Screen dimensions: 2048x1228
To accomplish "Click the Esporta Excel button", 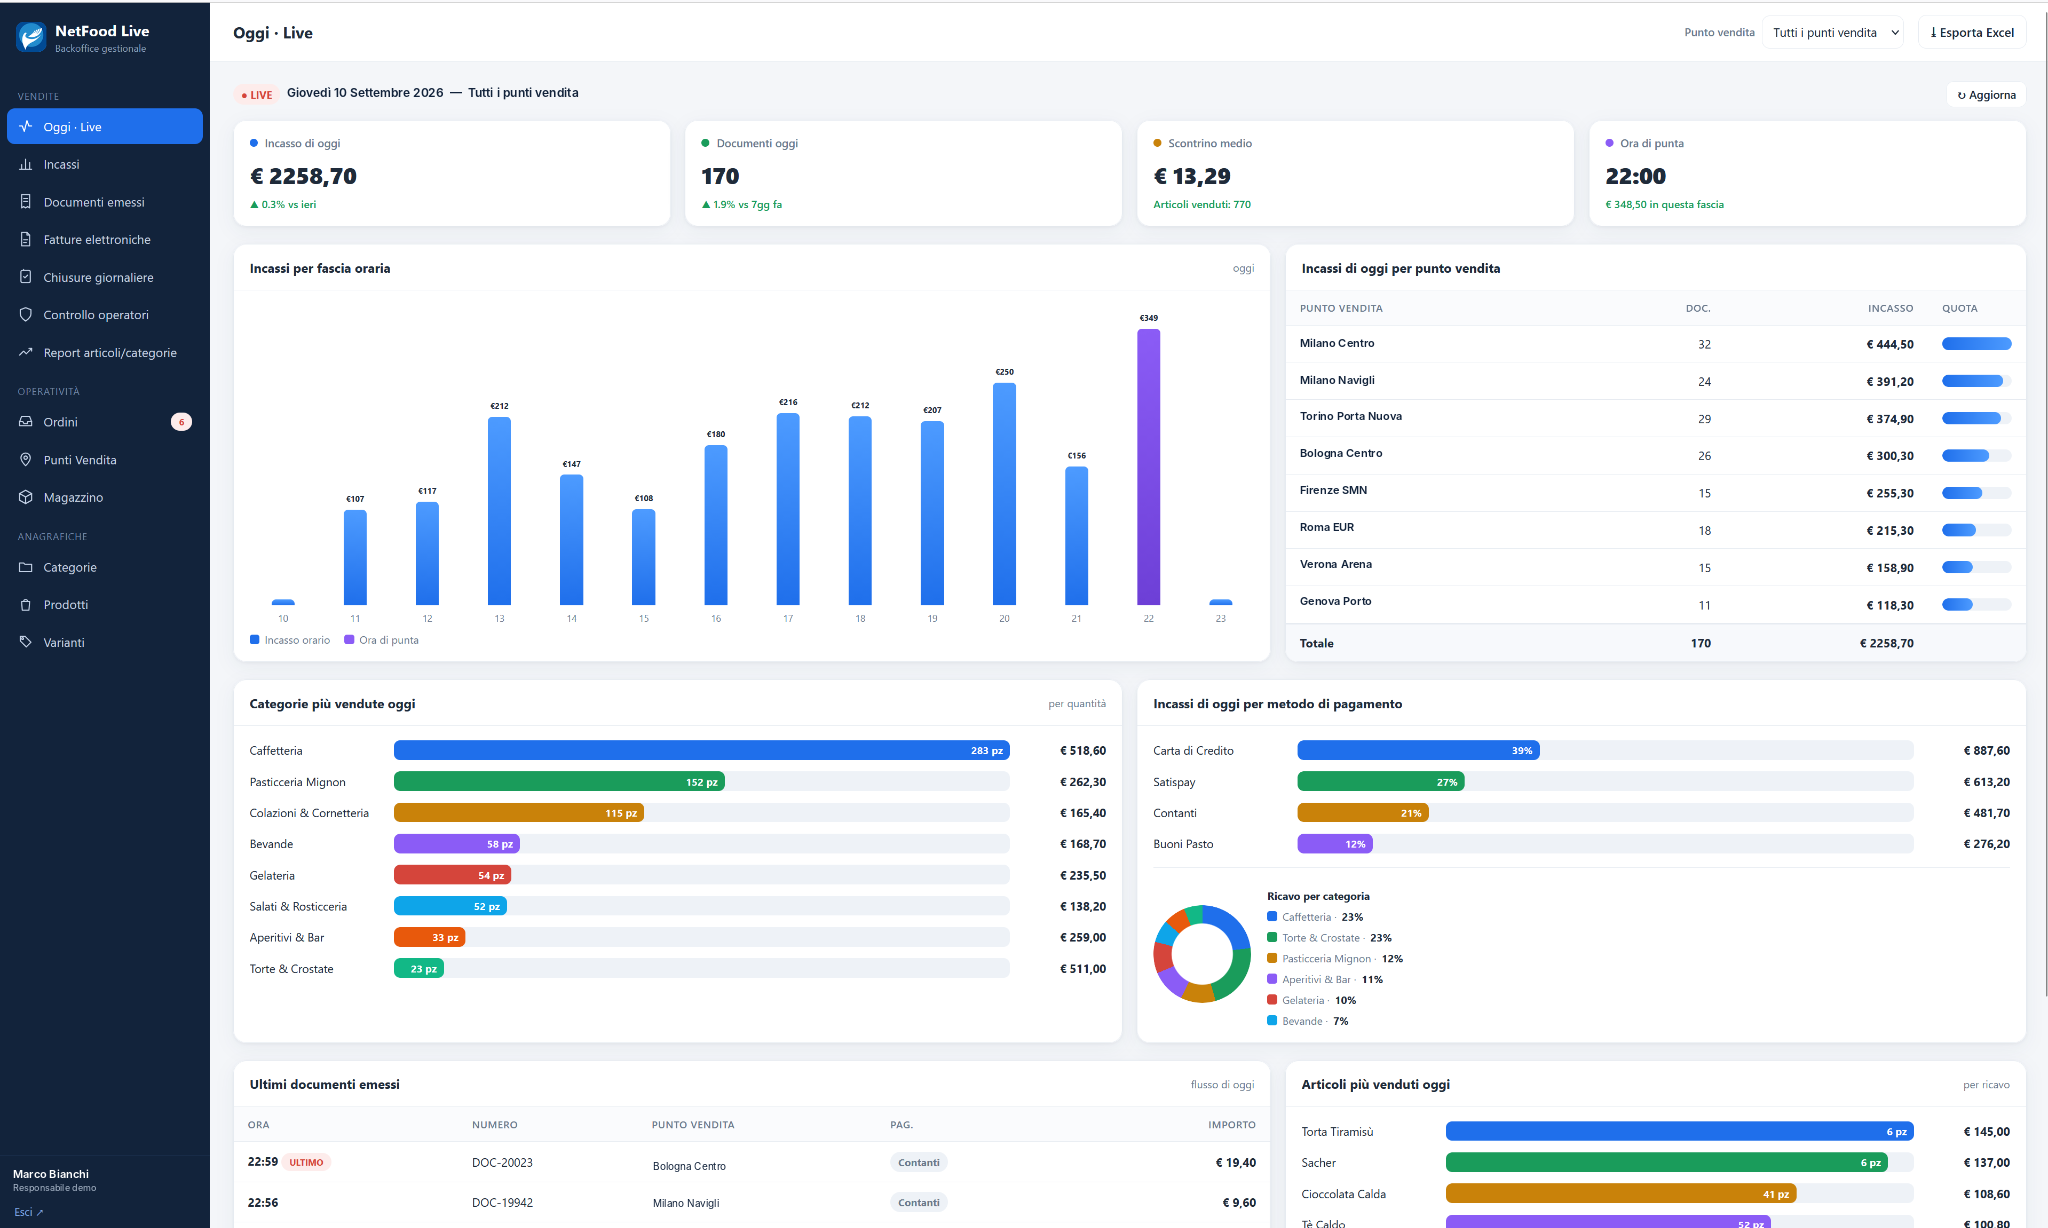I will pyautogui.click(x=1972, y=33).
